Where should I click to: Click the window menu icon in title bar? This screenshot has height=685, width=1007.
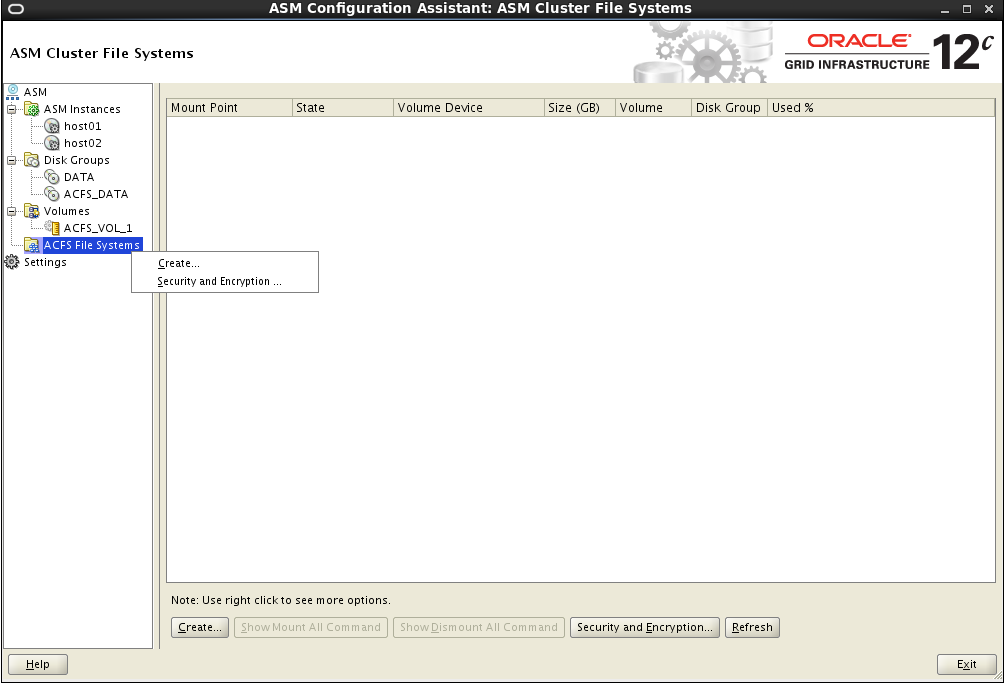tap(15, 9)
